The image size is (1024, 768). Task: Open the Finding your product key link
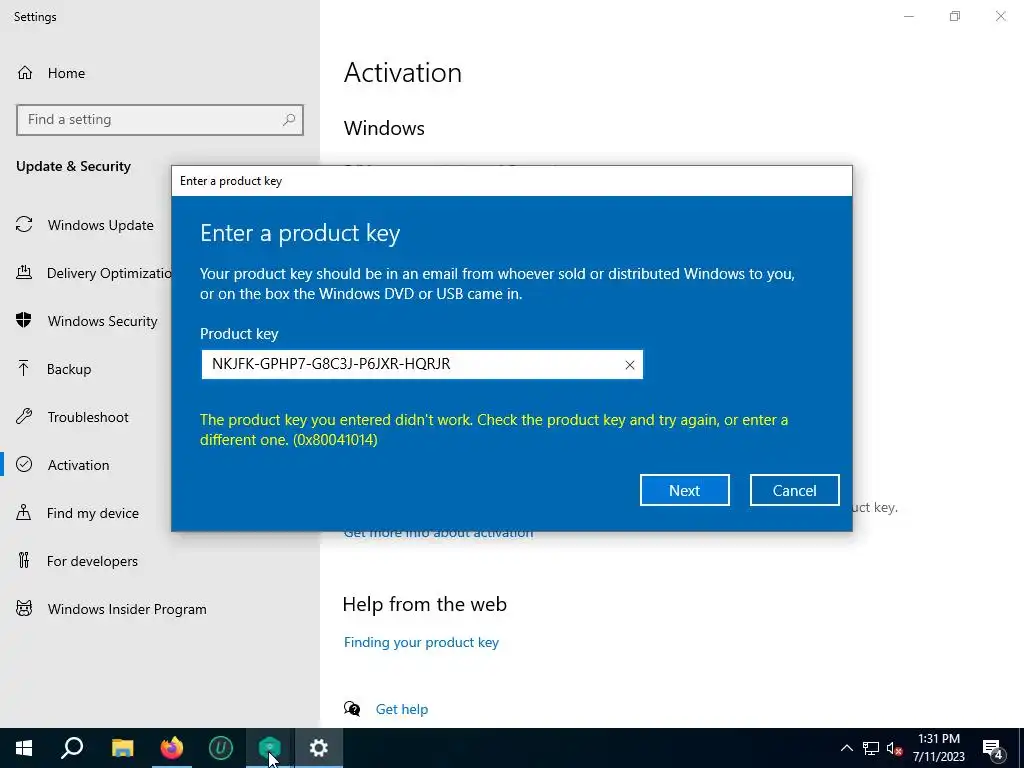point(421,642)
